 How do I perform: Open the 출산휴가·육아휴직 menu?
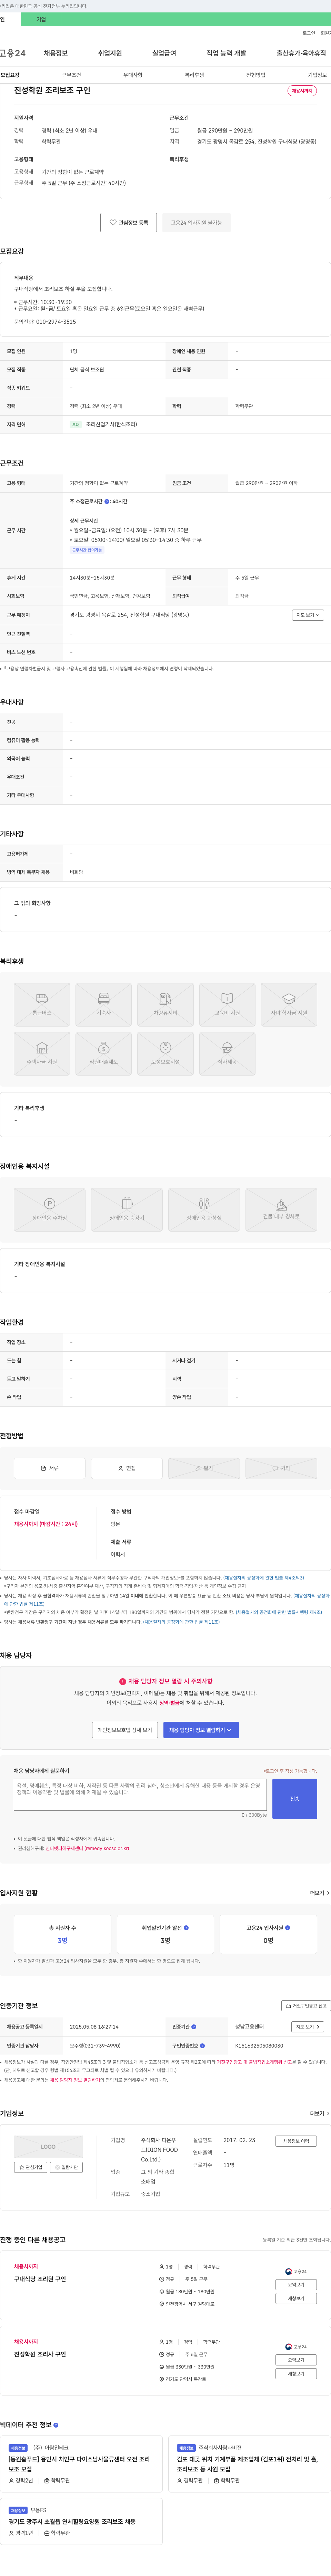point(301,53)
